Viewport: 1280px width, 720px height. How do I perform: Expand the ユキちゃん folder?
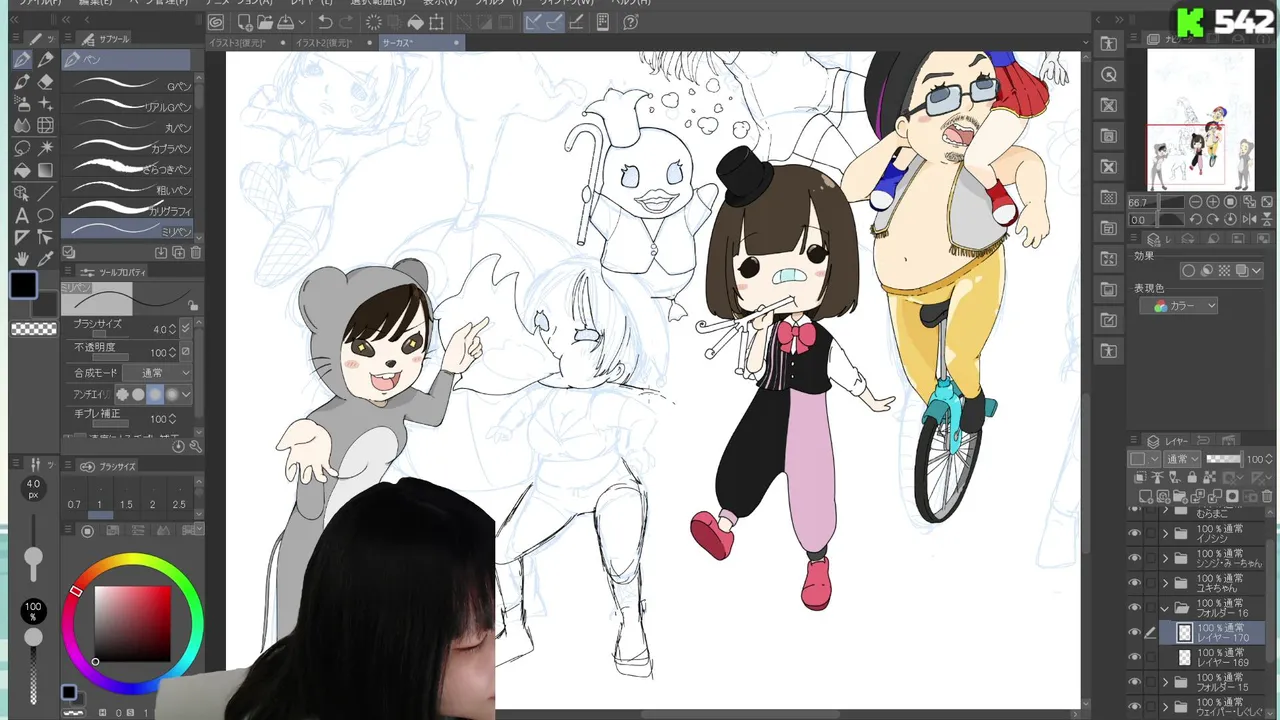click(1165, 583)
